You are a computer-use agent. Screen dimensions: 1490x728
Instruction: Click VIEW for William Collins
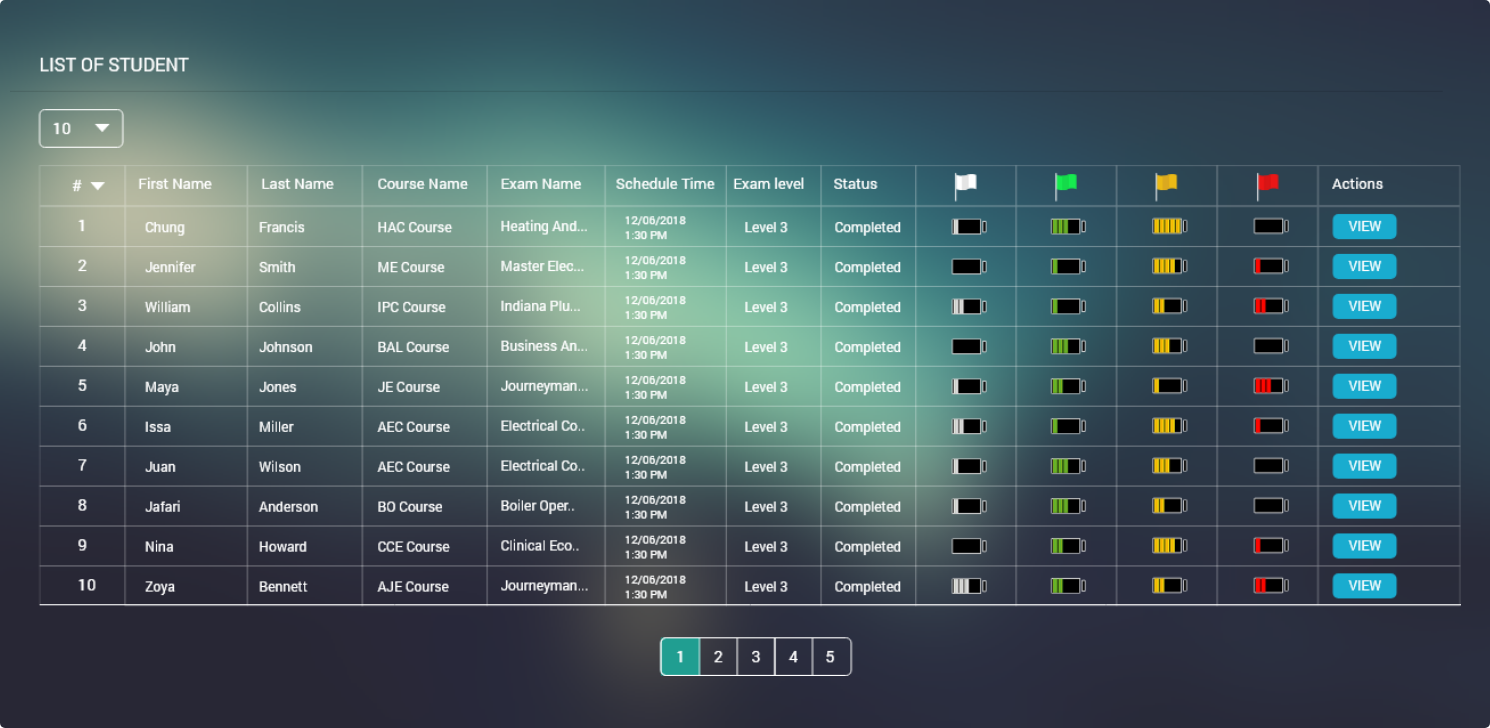[x=1364, y=307]
